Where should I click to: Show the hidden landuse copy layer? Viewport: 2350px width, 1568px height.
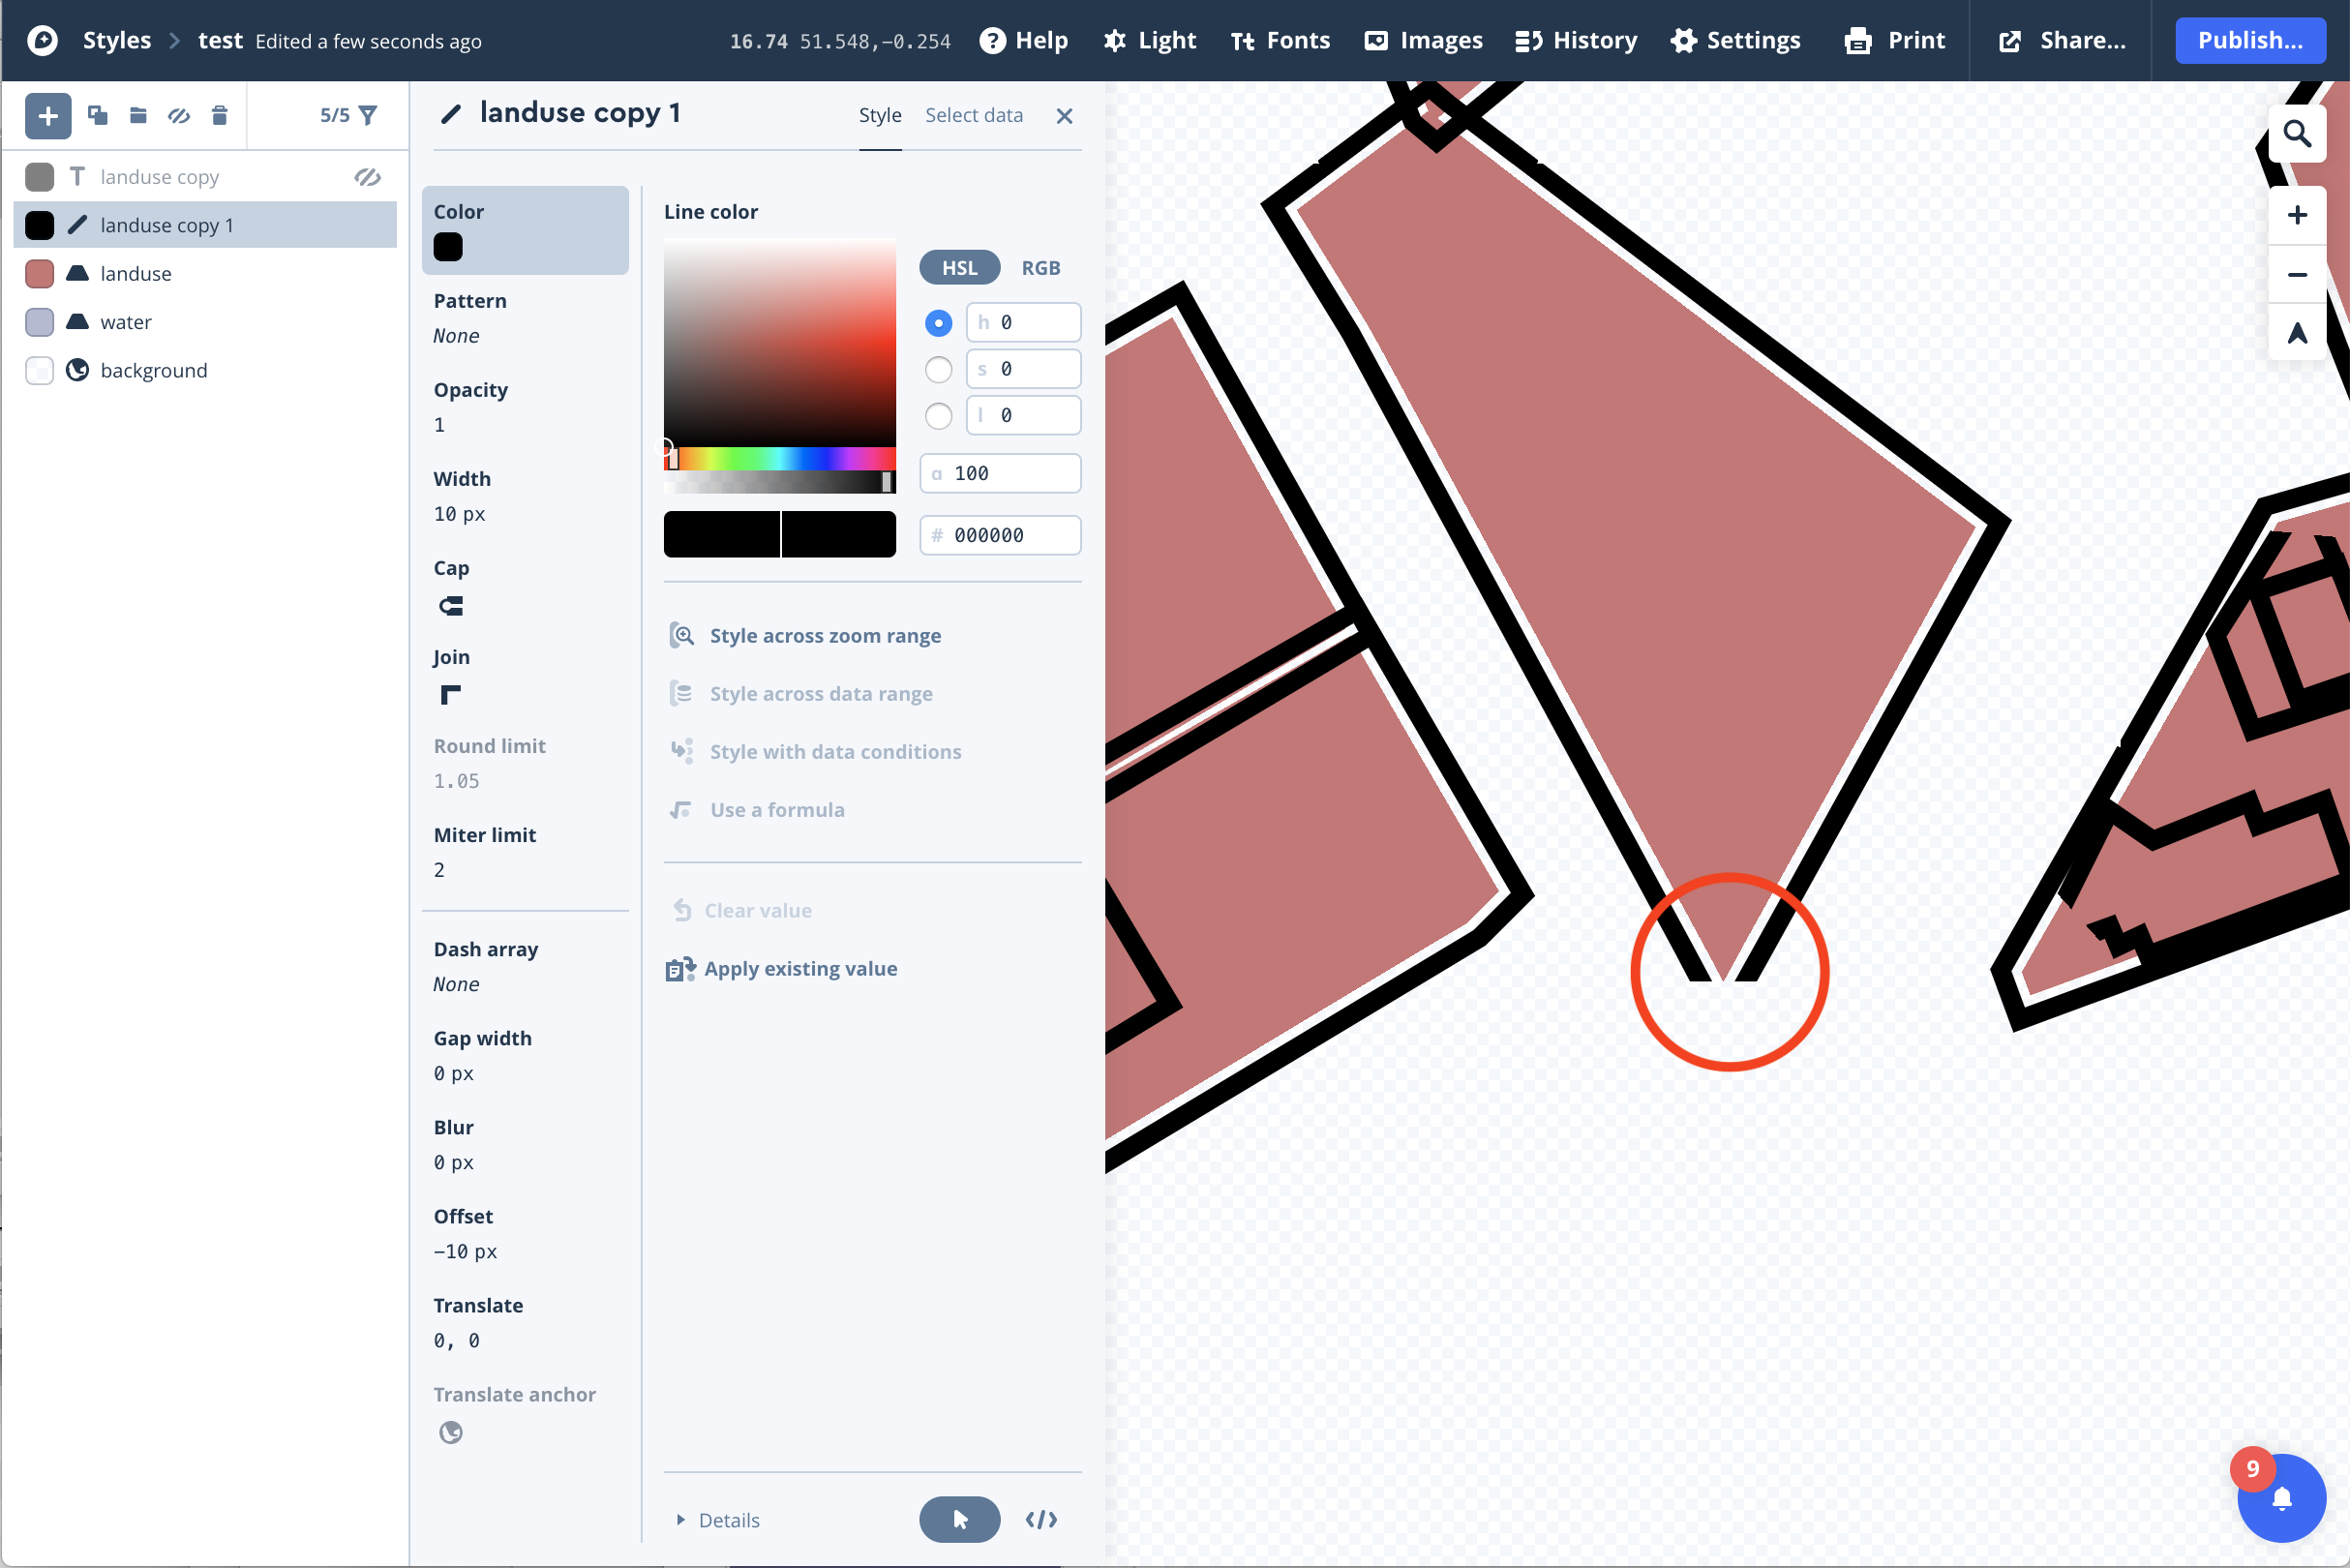pos(367,176)
